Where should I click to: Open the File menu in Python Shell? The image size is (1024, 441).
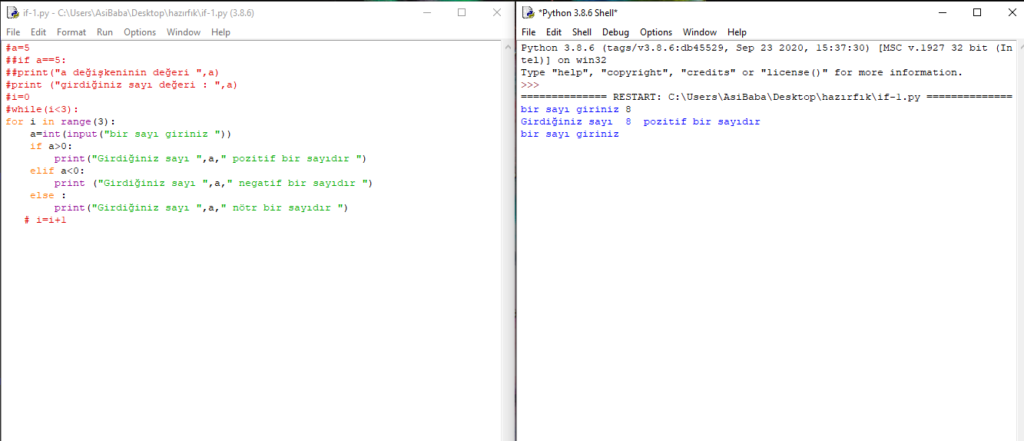529,32
